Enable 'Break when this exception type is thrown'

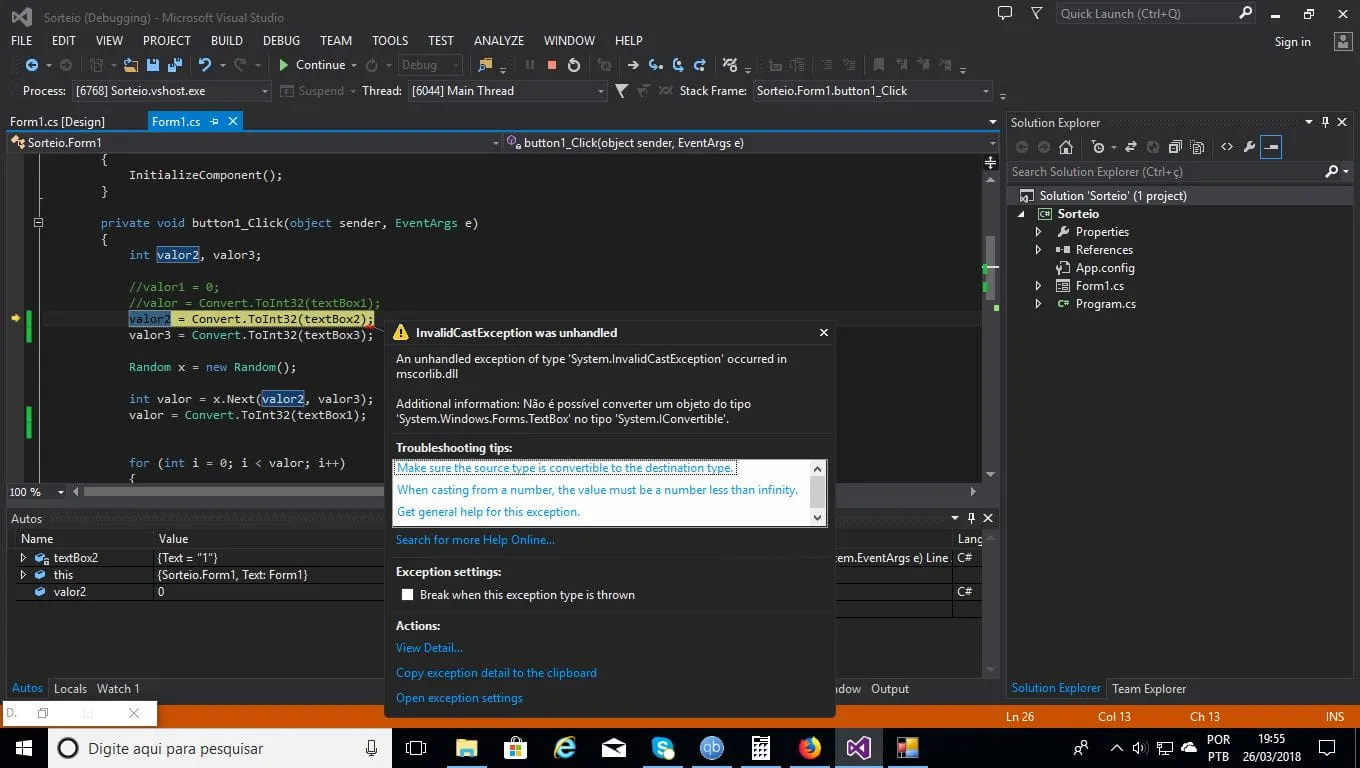click(407, 595)
